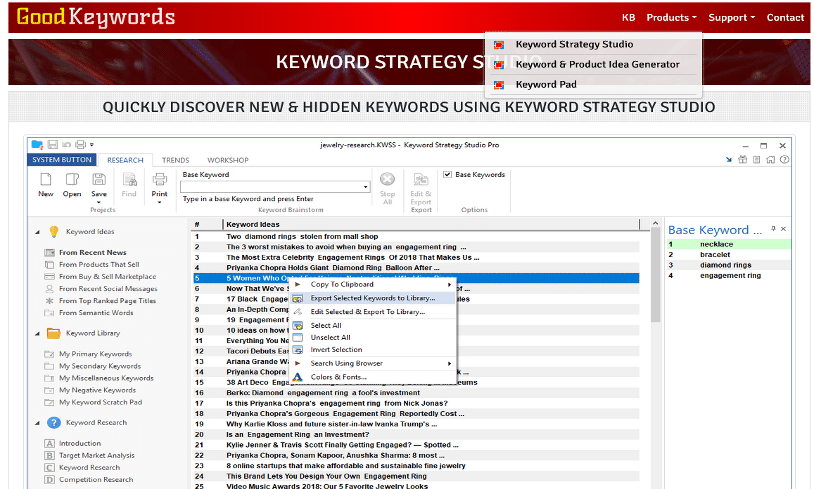Click the Stop All icon
The width and height of the screenshot is (814, 489).
[388, 180]
